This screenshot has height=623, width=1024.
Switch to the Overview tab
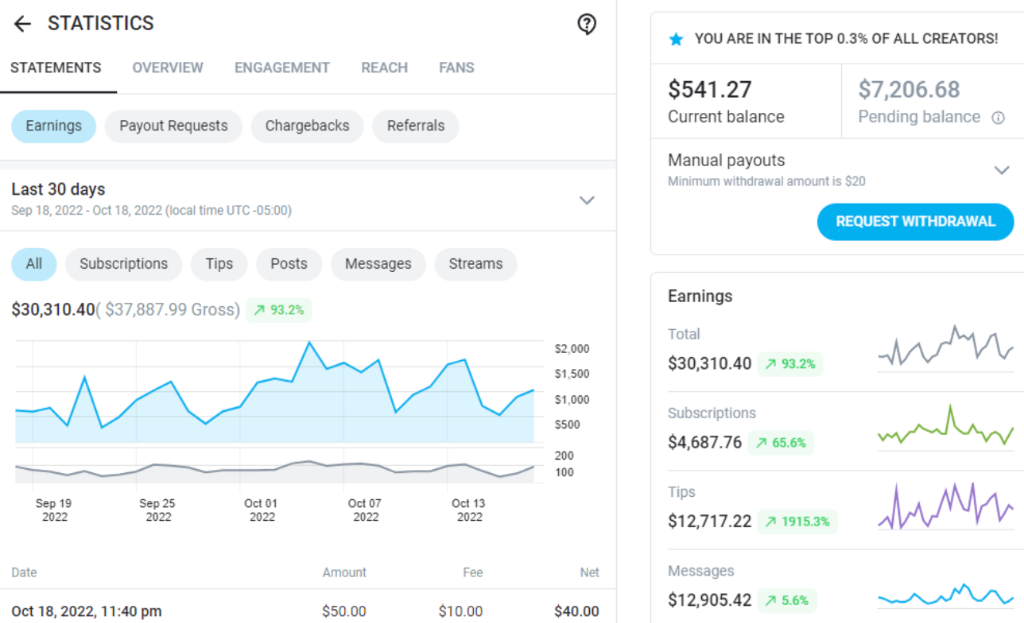coord(167,68)
